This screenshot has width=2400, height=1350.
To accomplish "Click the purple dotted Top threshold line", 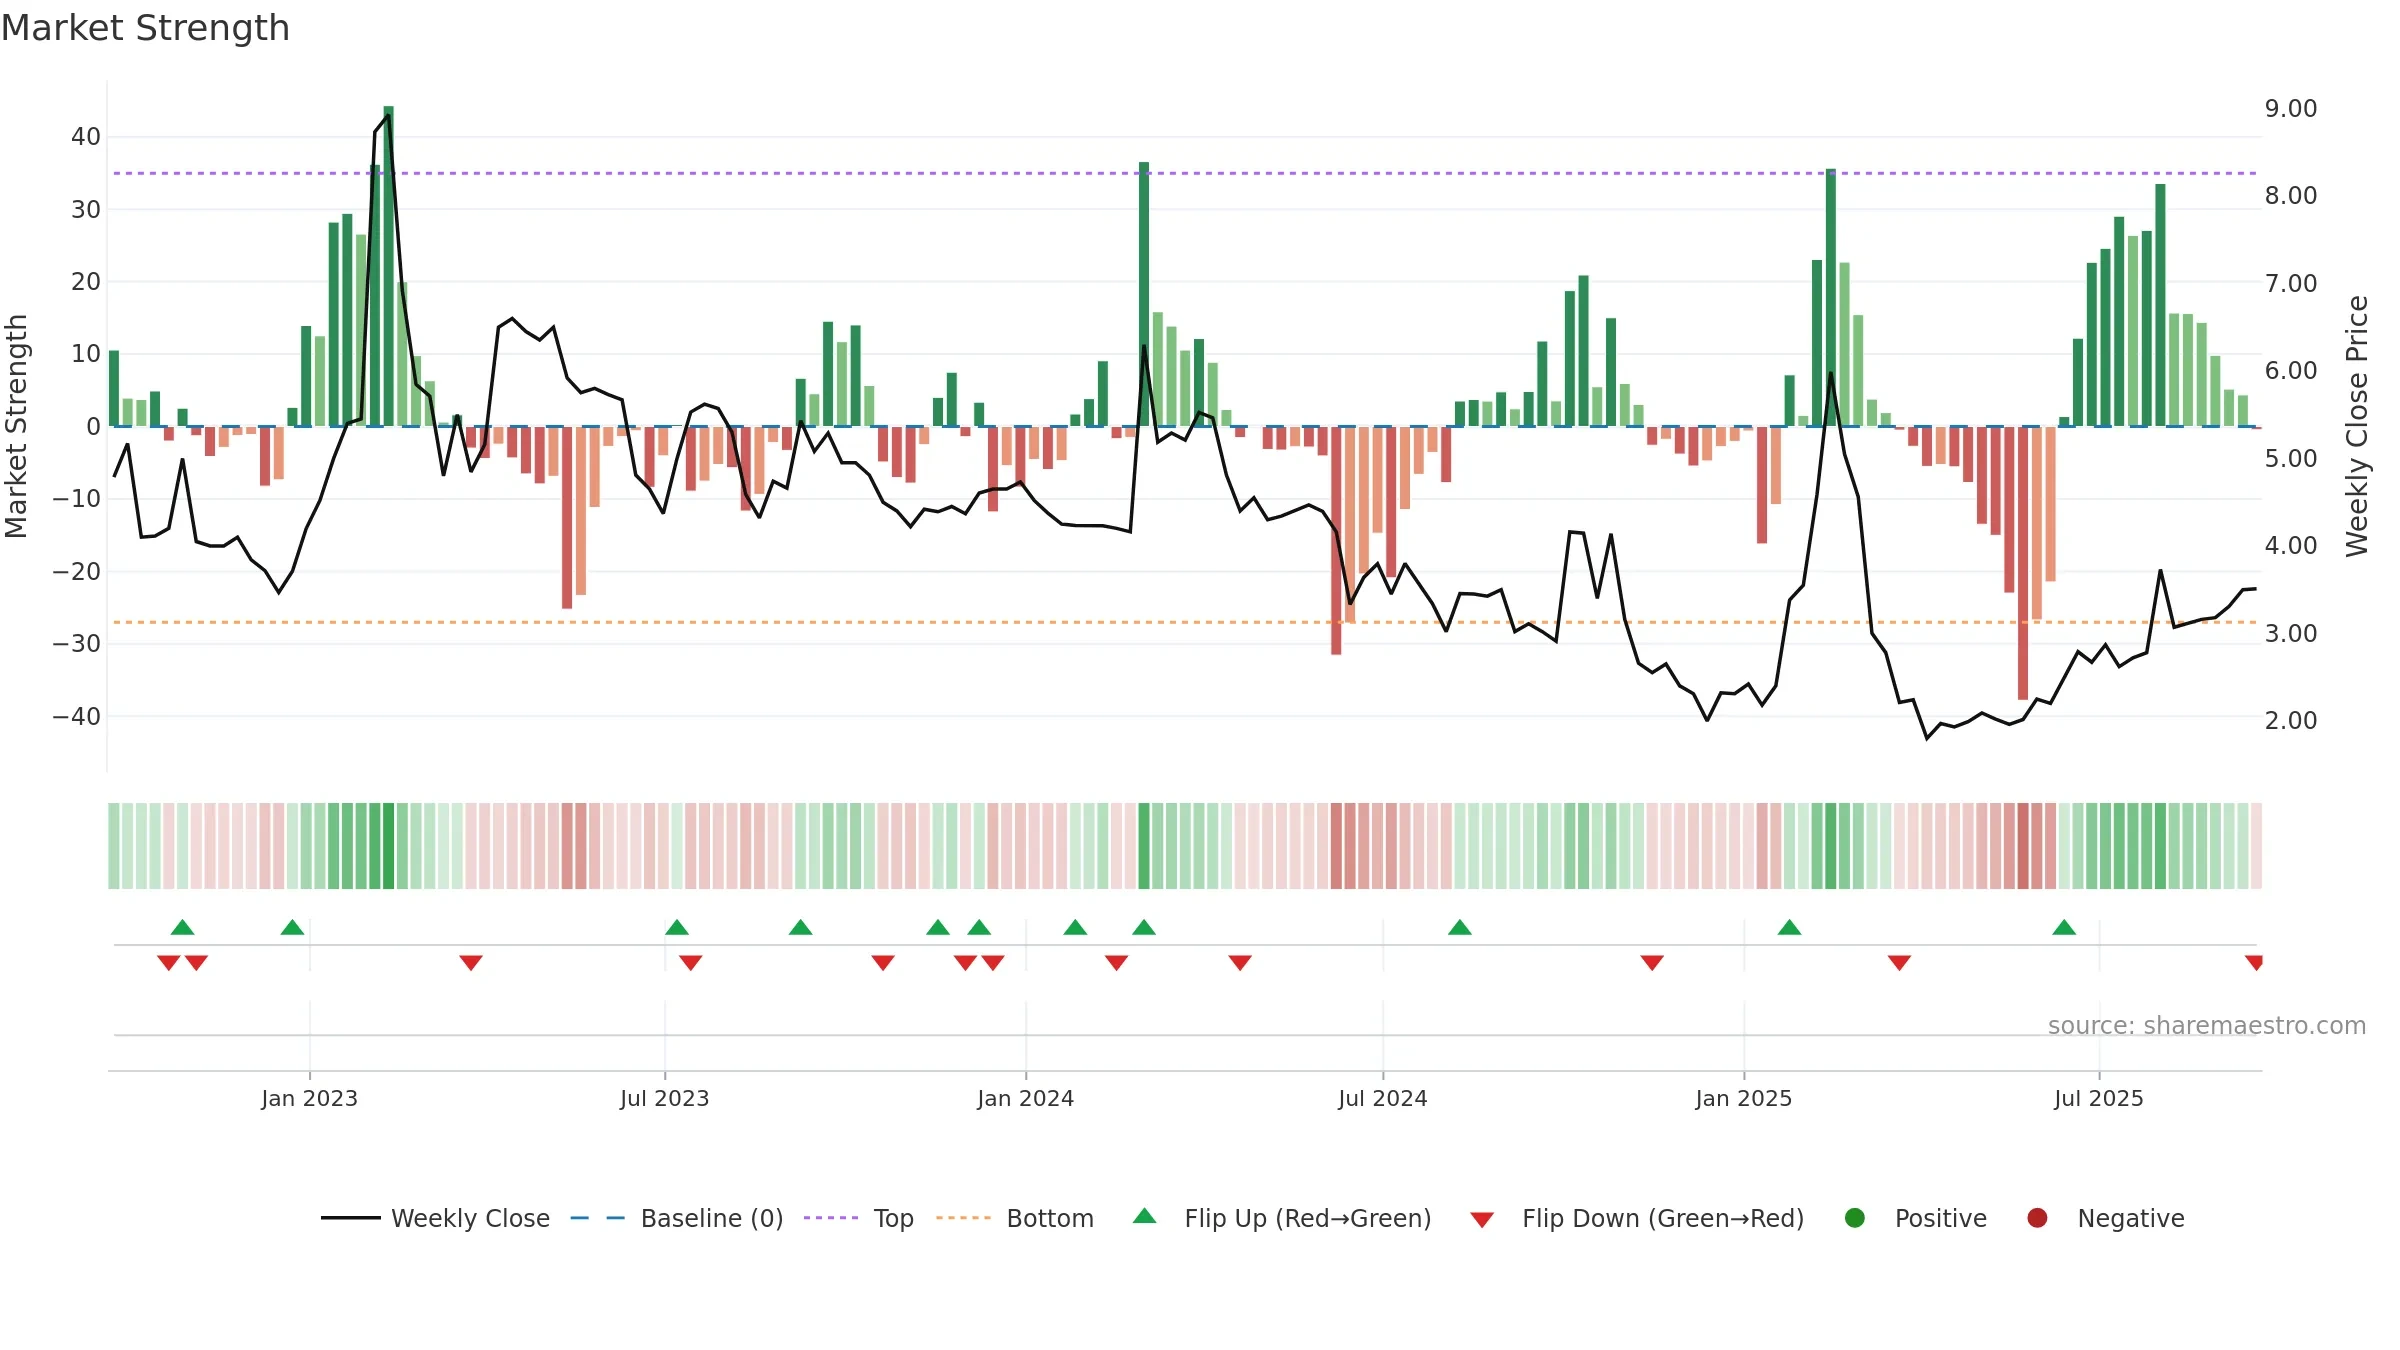I will click(x=1185, y=173).
